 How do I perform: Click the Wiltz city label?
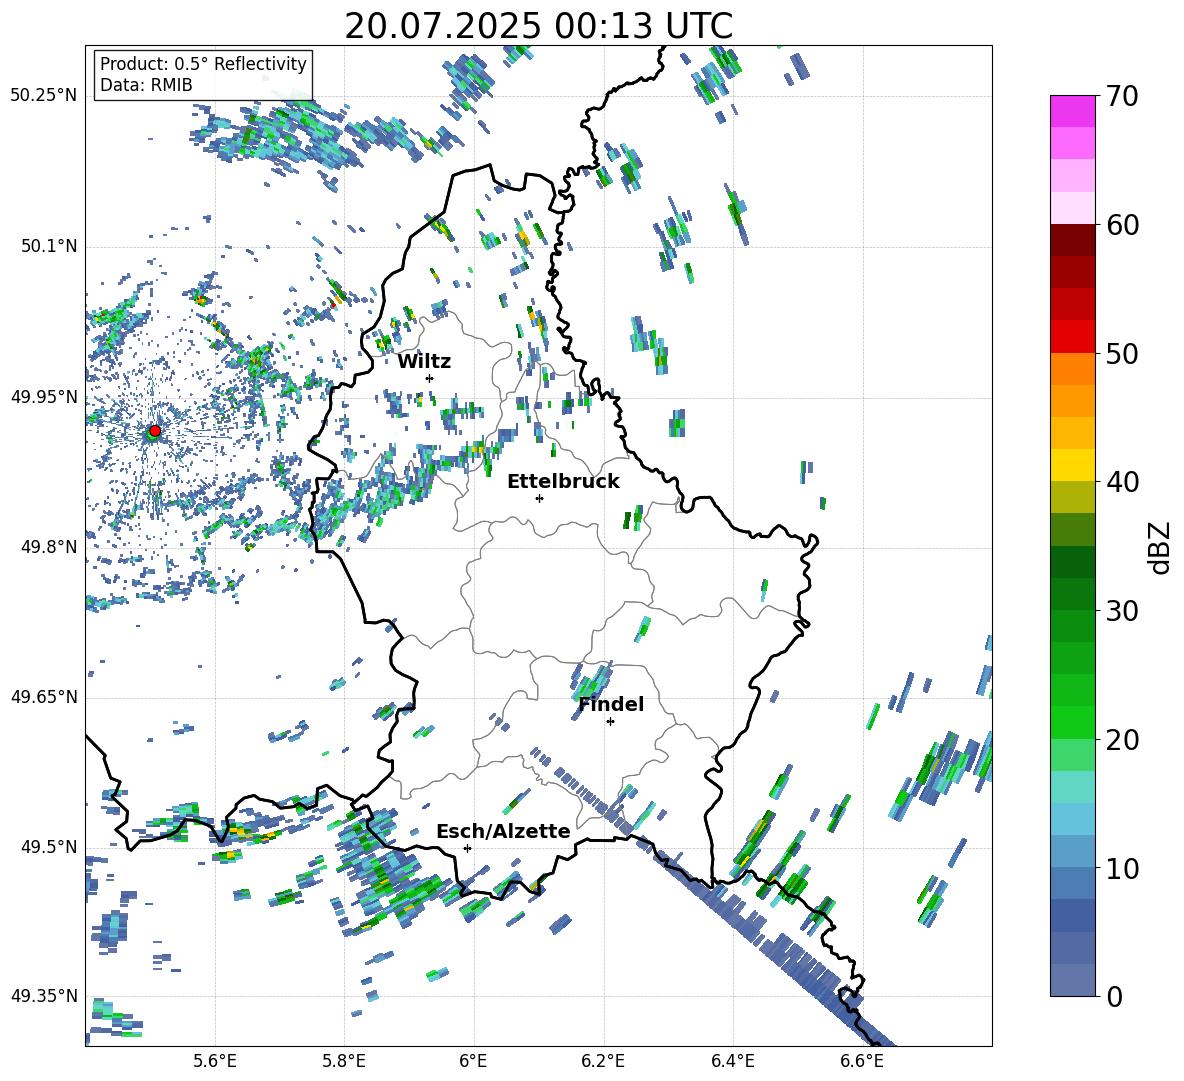[424, 362]
